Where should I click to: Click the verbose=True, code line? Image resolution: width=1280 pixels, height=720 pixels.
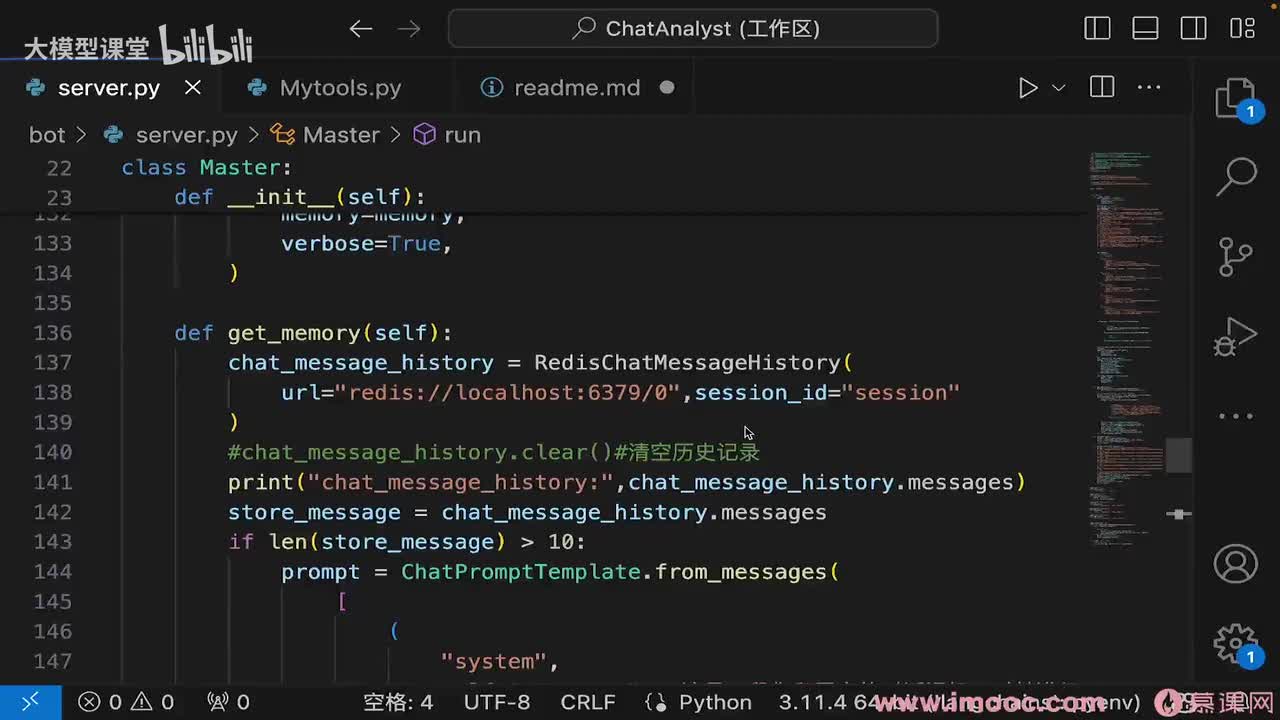click(x=367, y=244)
